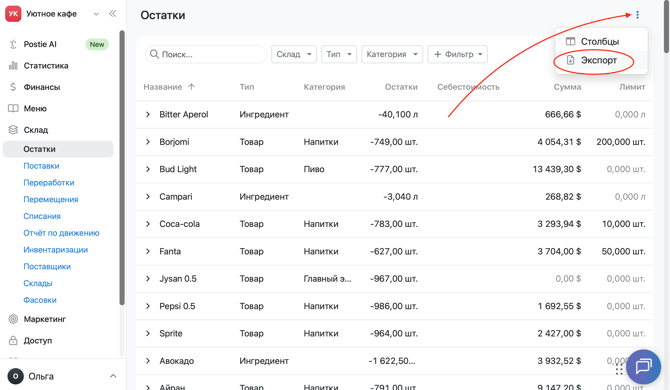
Task: Click the Экспорт file icon
Action: [x=570, y=60]
